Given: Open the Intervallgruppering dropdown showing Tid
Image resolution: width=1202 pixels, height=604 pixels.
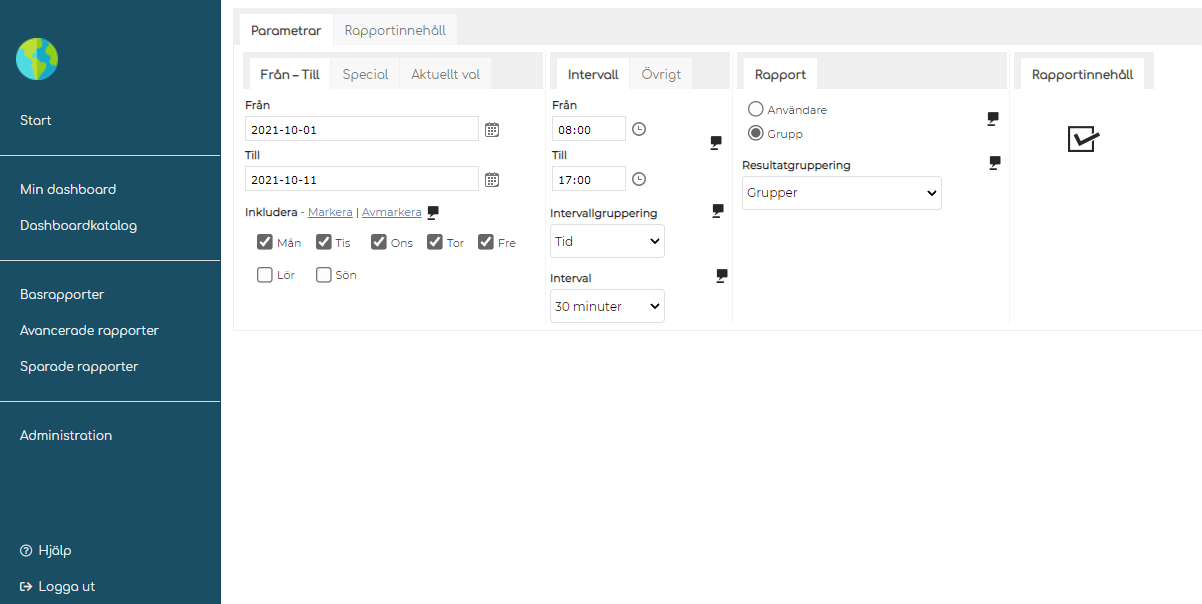Looking at the screenshot, I should click(607, 241).
